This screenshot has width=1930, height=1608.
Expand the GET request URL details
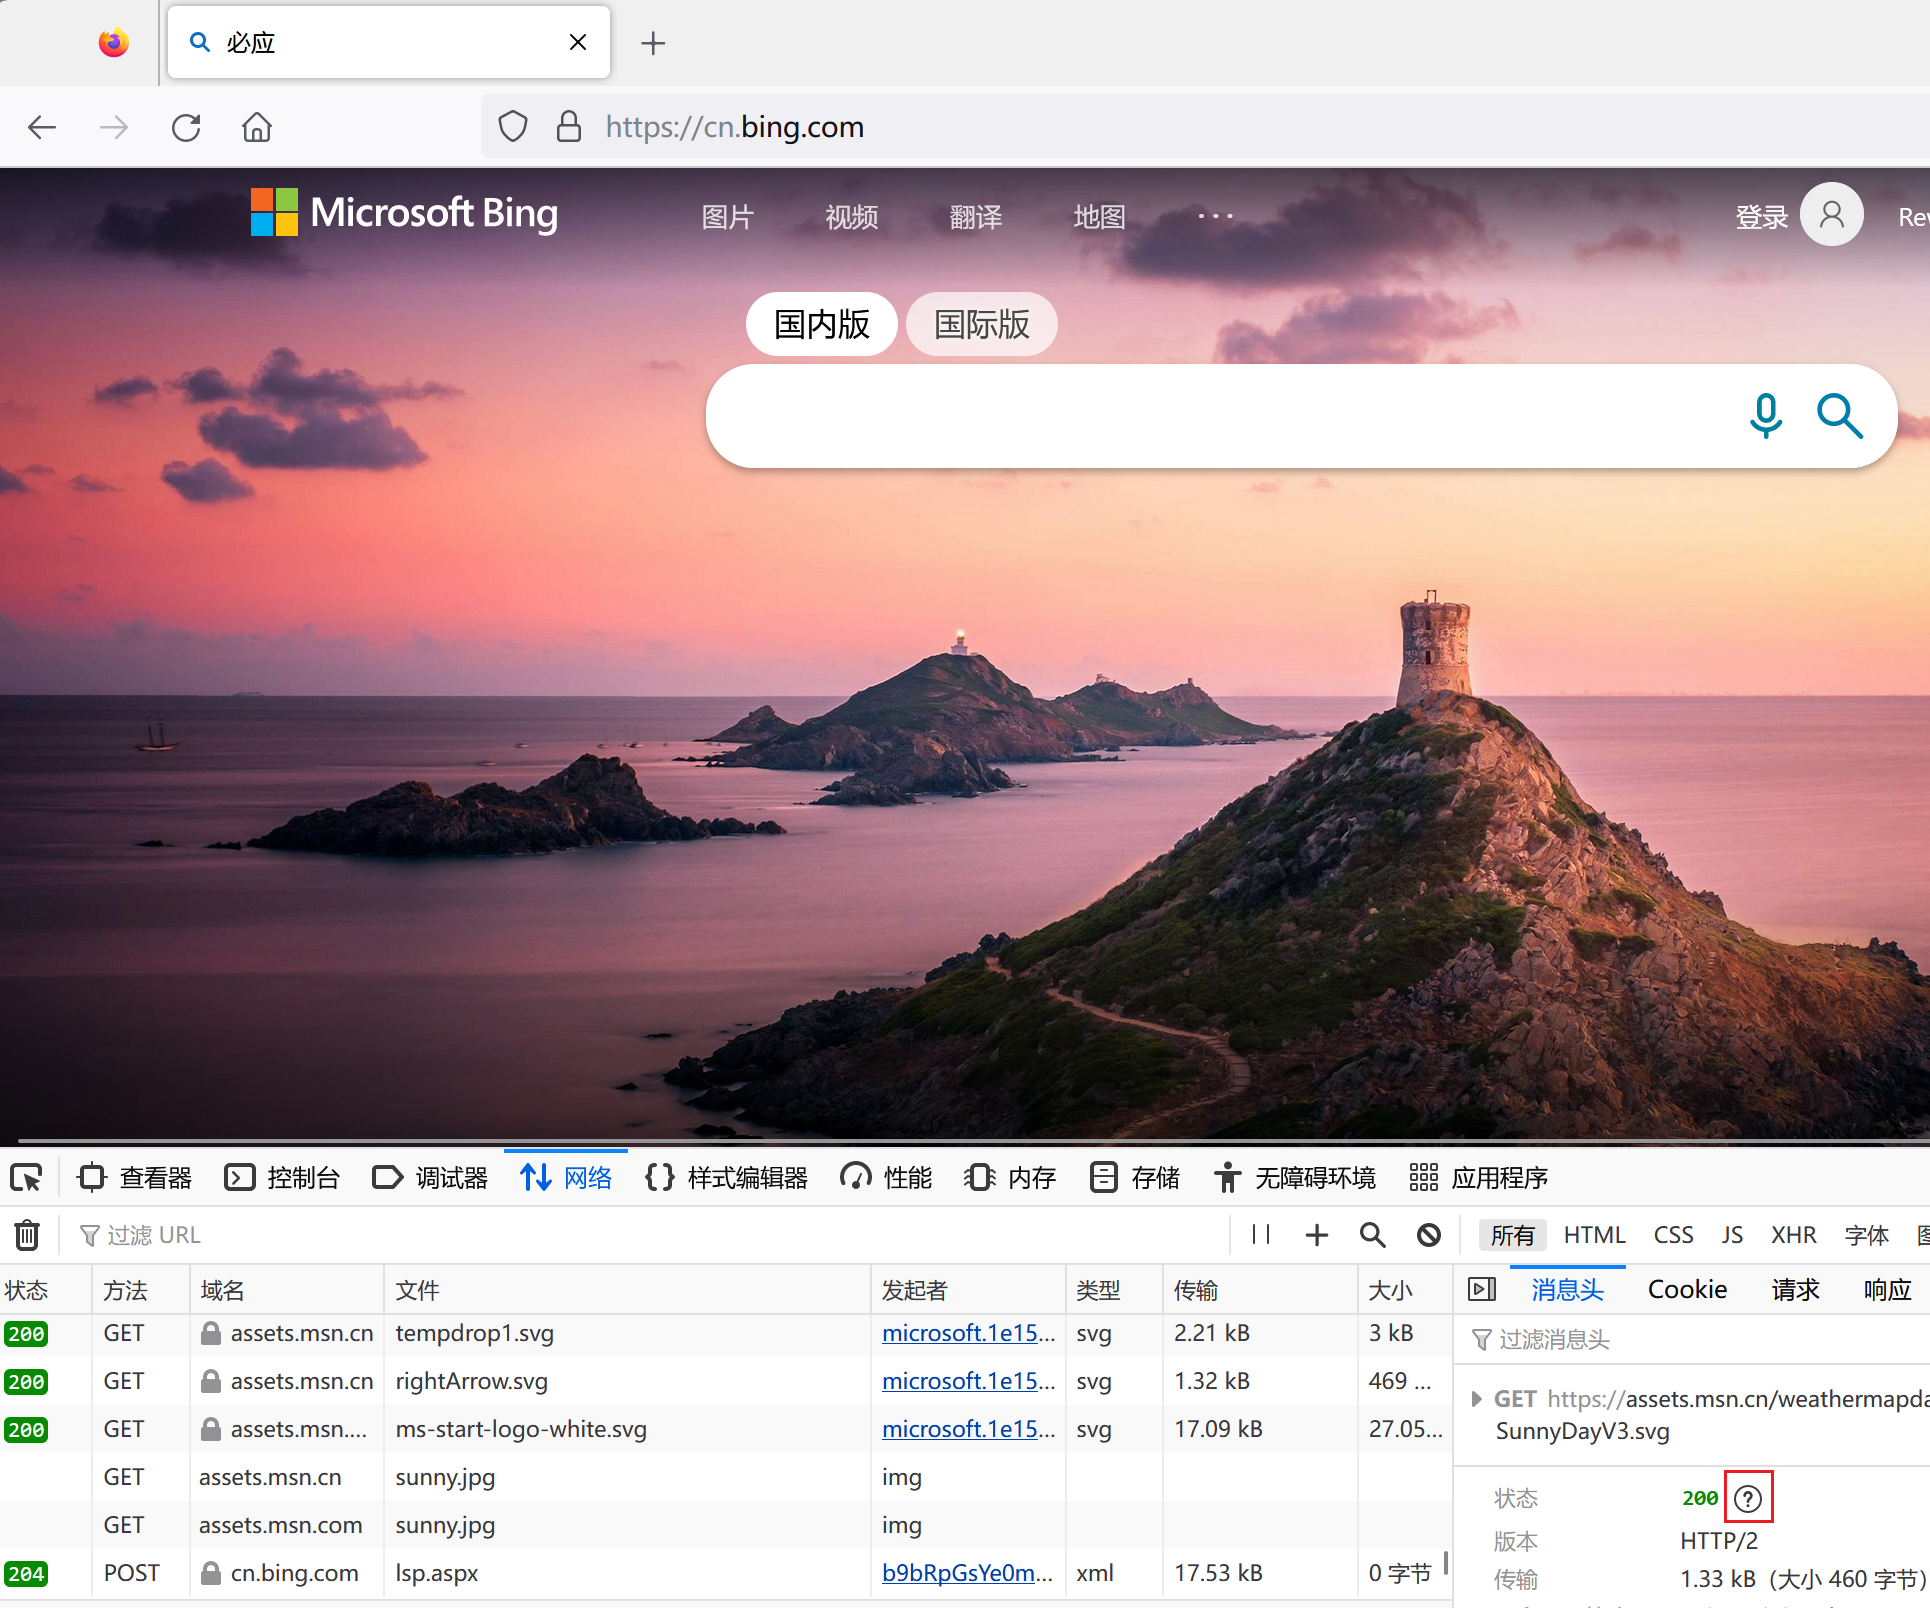pyautogui.click(x=1476, y=1399)
